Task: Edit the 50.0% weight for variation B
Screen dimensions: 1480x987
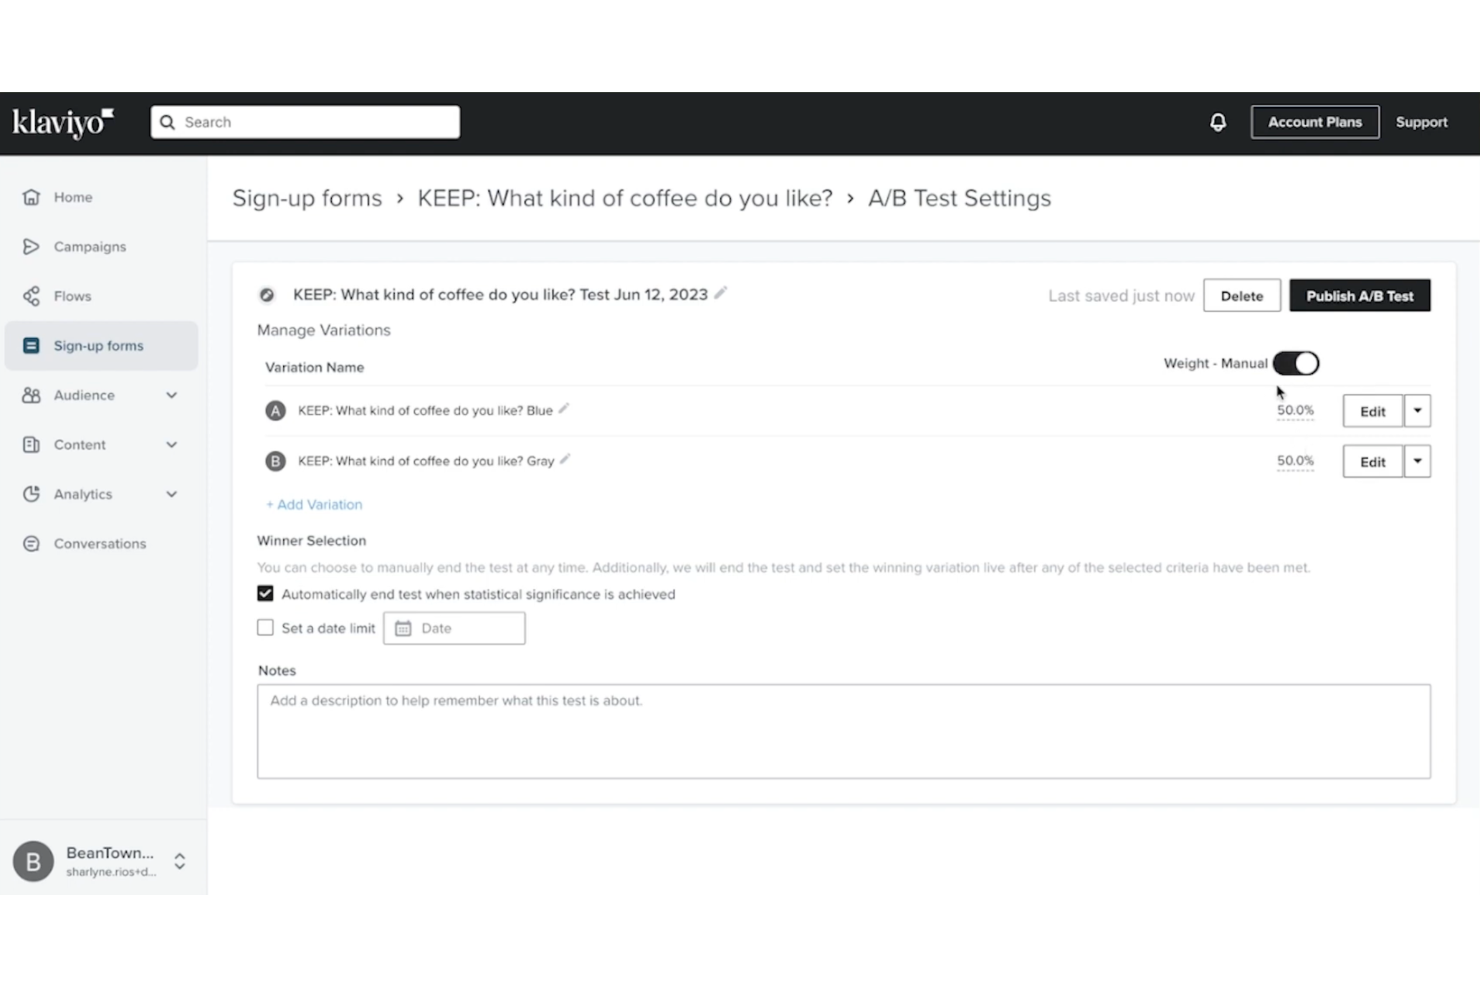Action: [x=1295, y=461]
